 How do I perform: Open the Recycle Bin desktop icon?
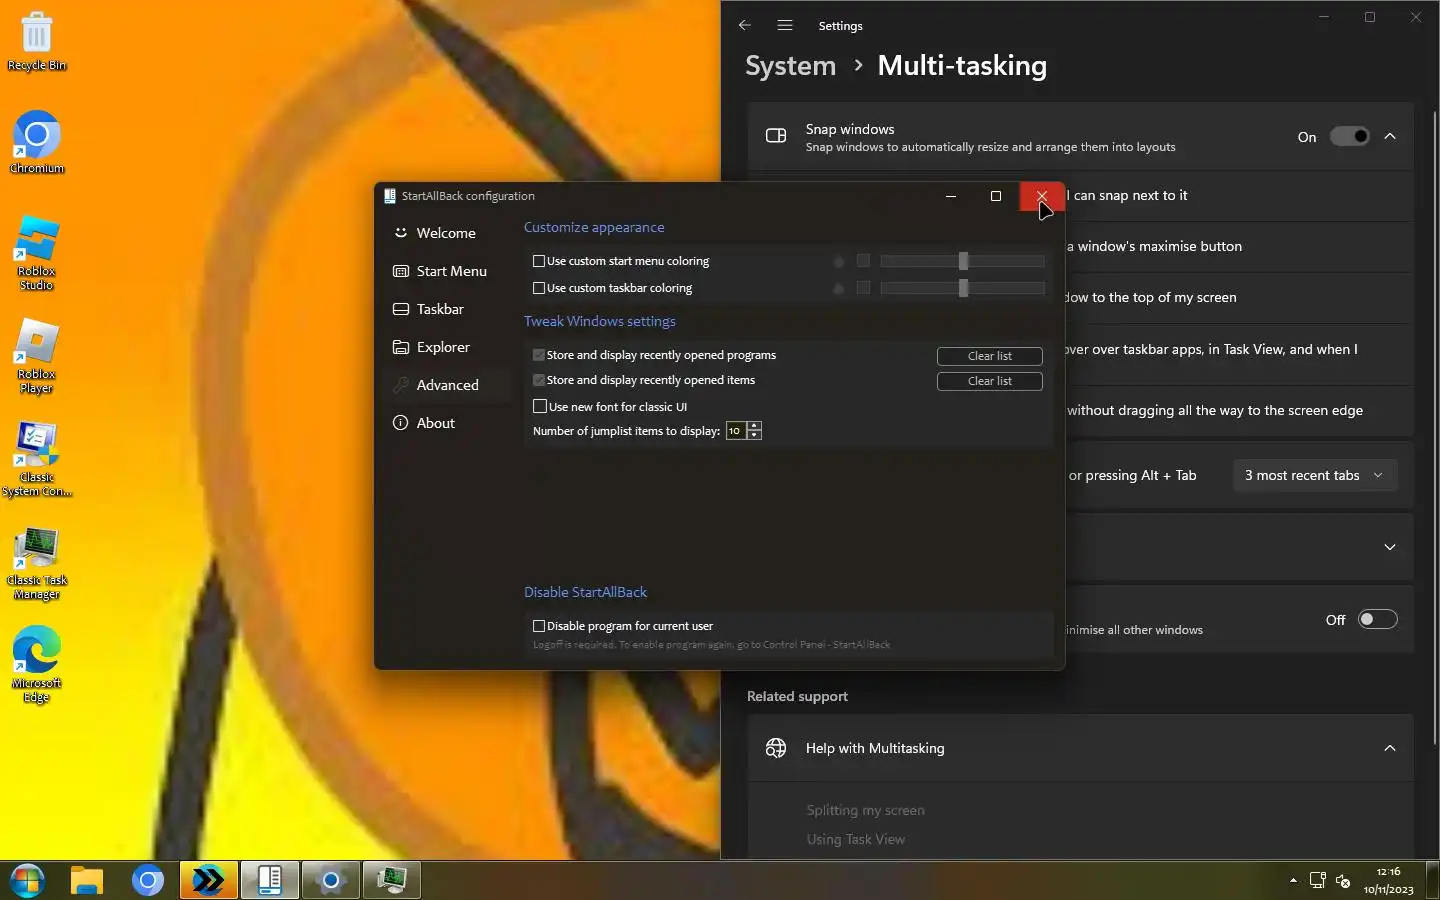pos(37,42)
